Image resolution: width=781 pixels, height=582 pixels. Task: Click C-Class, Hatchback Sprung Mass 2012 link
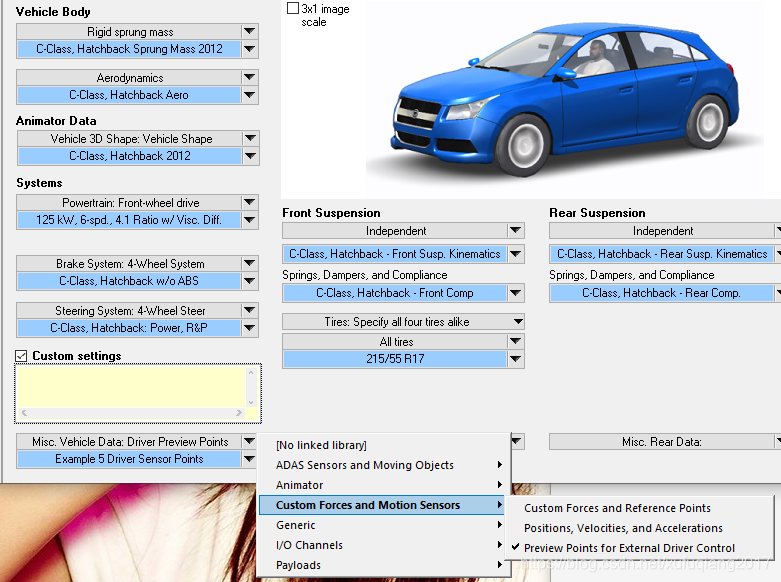129,49
